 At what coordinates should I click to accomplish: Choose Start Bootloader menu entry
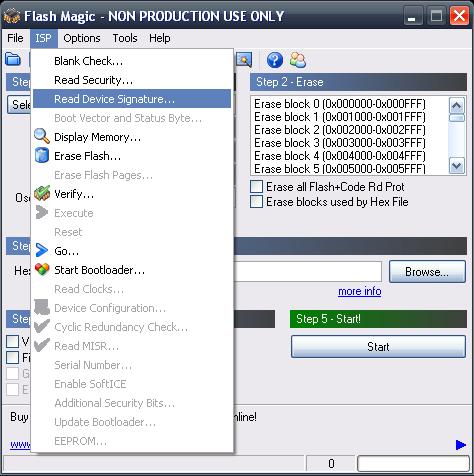[x=132, y=270]
